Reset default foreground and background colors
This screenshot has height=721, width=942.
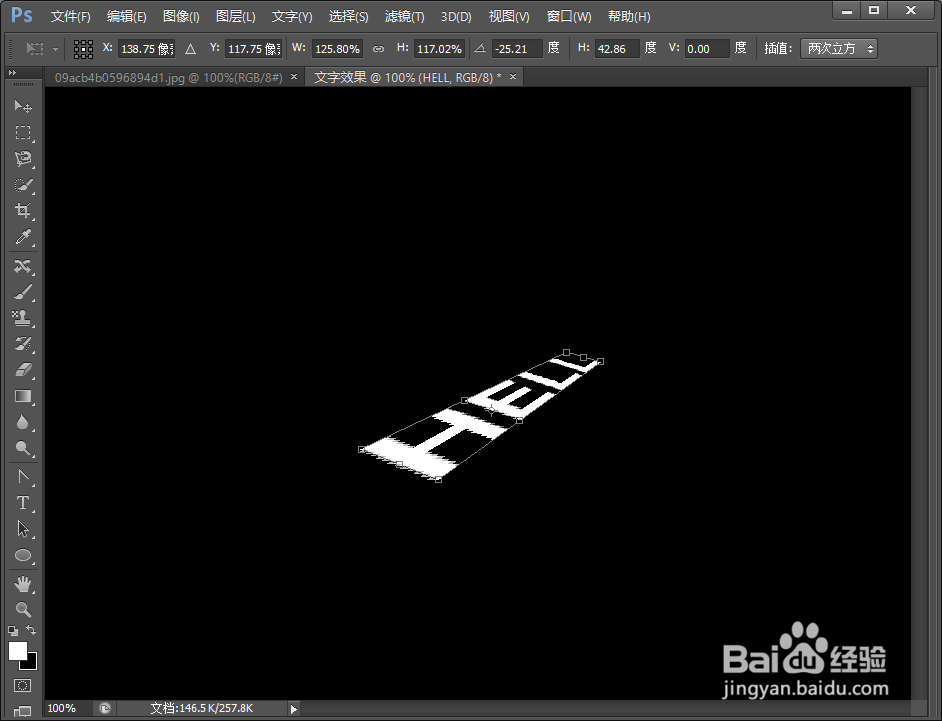[x=13, y=630]
